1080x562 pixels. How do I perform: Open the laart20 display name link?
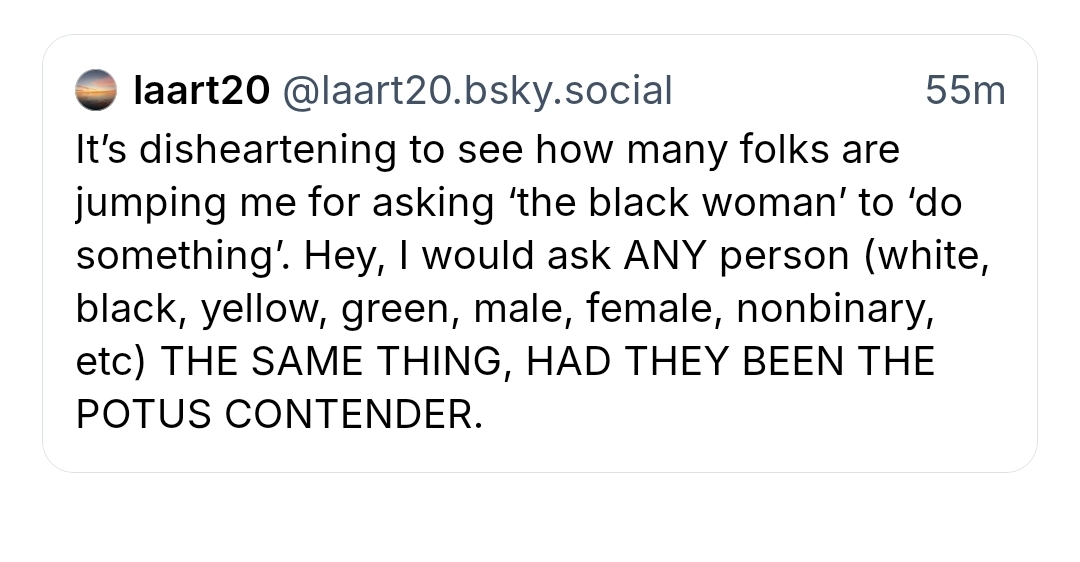click(x=202, y=91)
